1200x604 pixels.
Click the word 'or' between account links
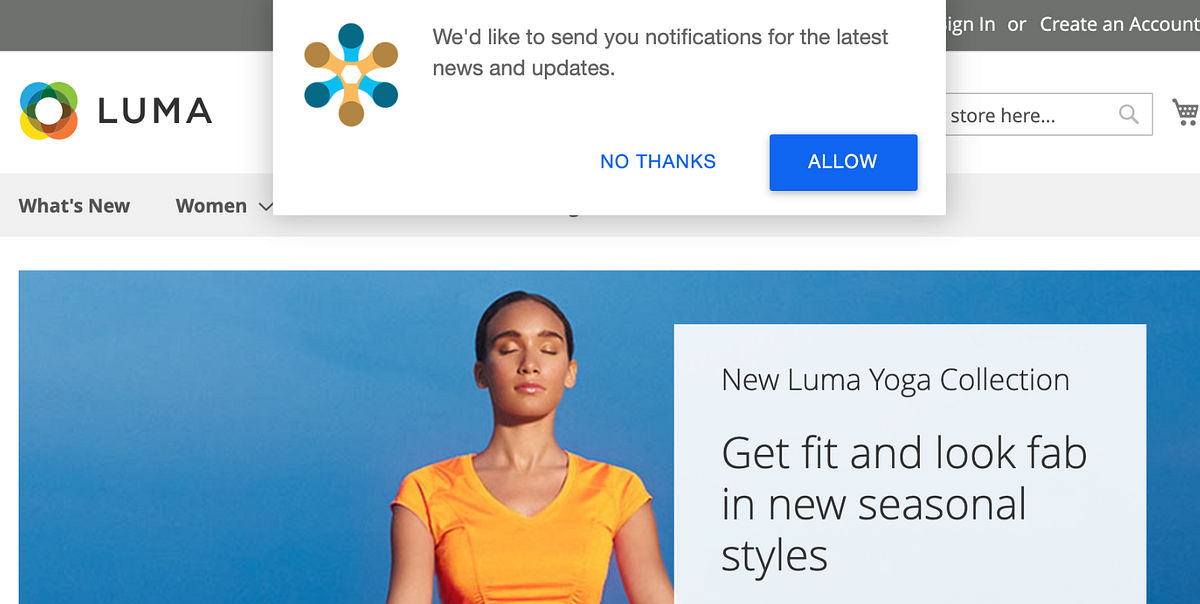coord(1017,24)
